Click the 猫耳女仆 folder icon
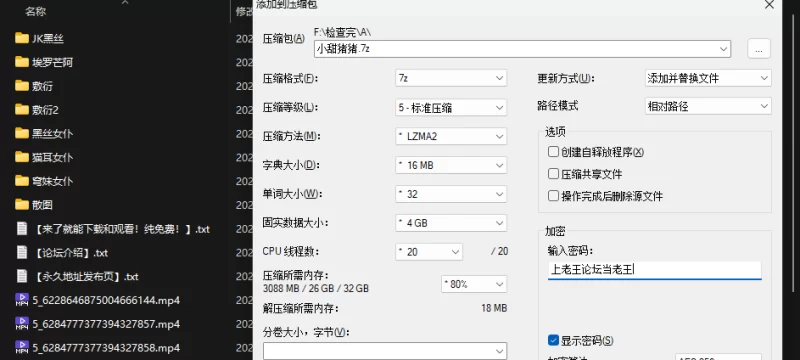Screen dimensions: 800x360 (x=21, y=157)
